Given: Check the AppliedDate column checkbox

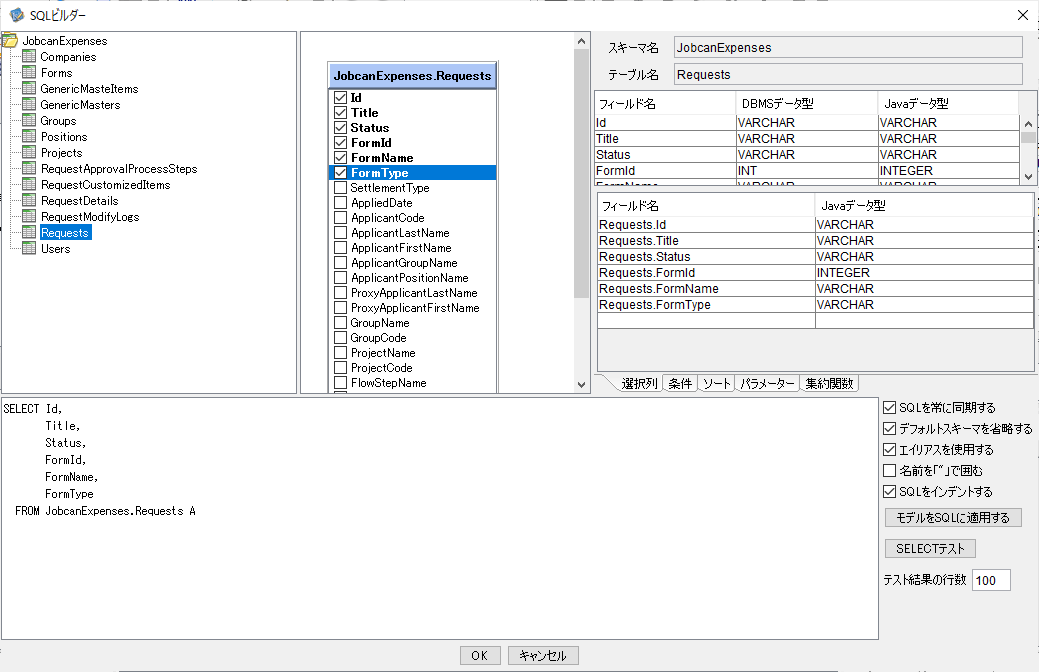Looking at the screenshot, I should pyautogui.click(x=341, y=203).
